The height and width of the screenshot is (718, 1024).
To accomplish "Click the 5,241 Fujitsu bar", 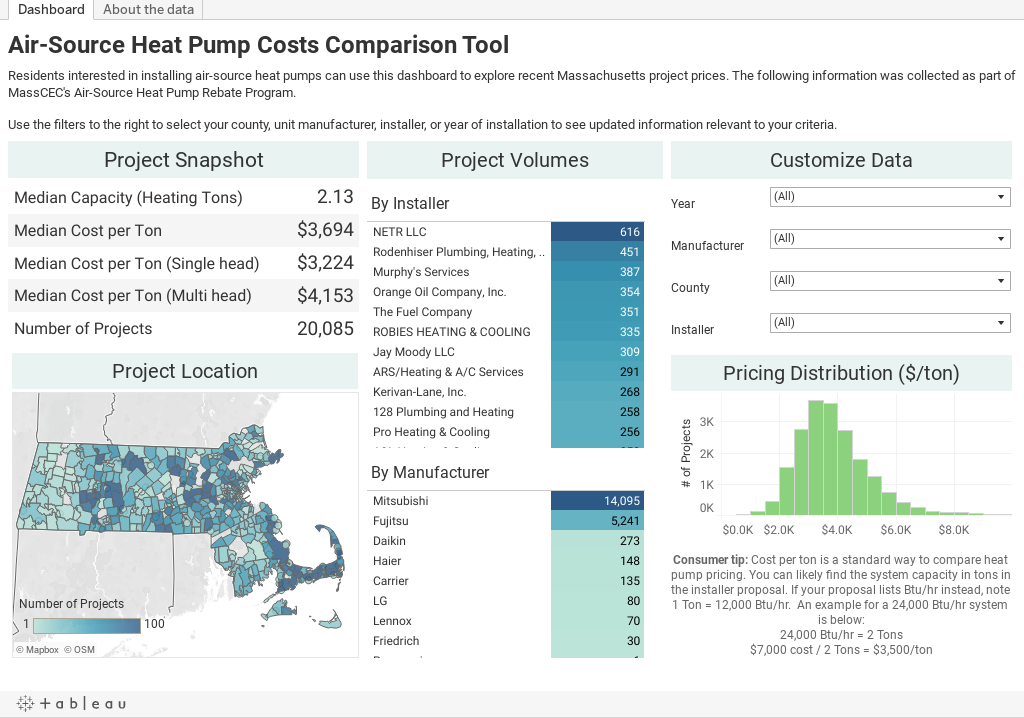I will 598,521.
